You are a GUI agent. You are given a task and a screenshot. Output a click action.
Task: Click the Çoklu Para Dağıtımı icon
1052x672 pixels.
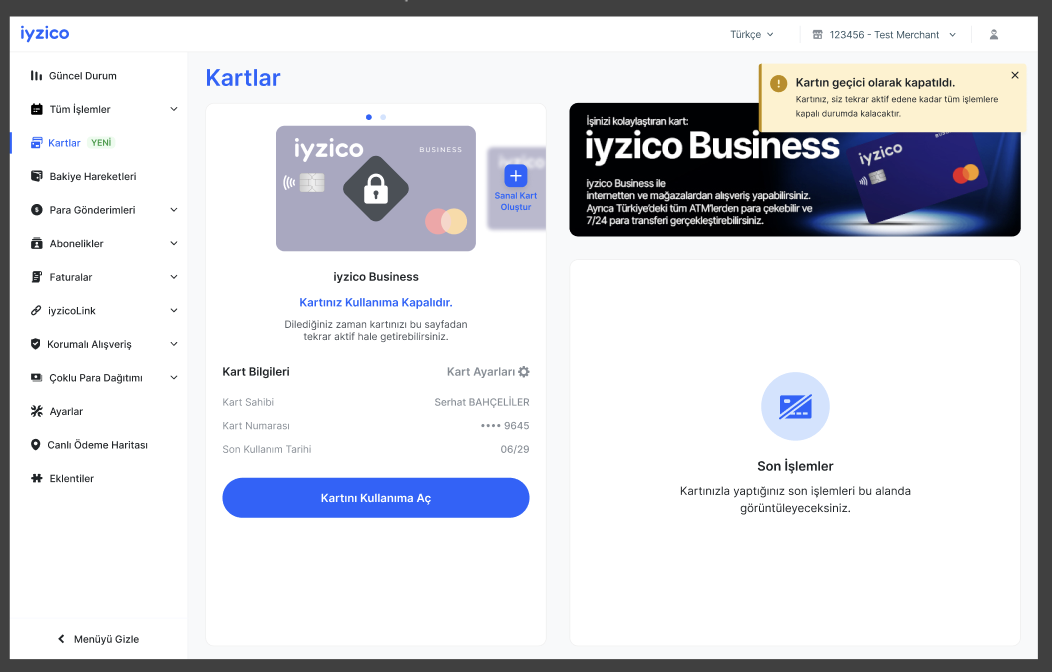[37, 378]
